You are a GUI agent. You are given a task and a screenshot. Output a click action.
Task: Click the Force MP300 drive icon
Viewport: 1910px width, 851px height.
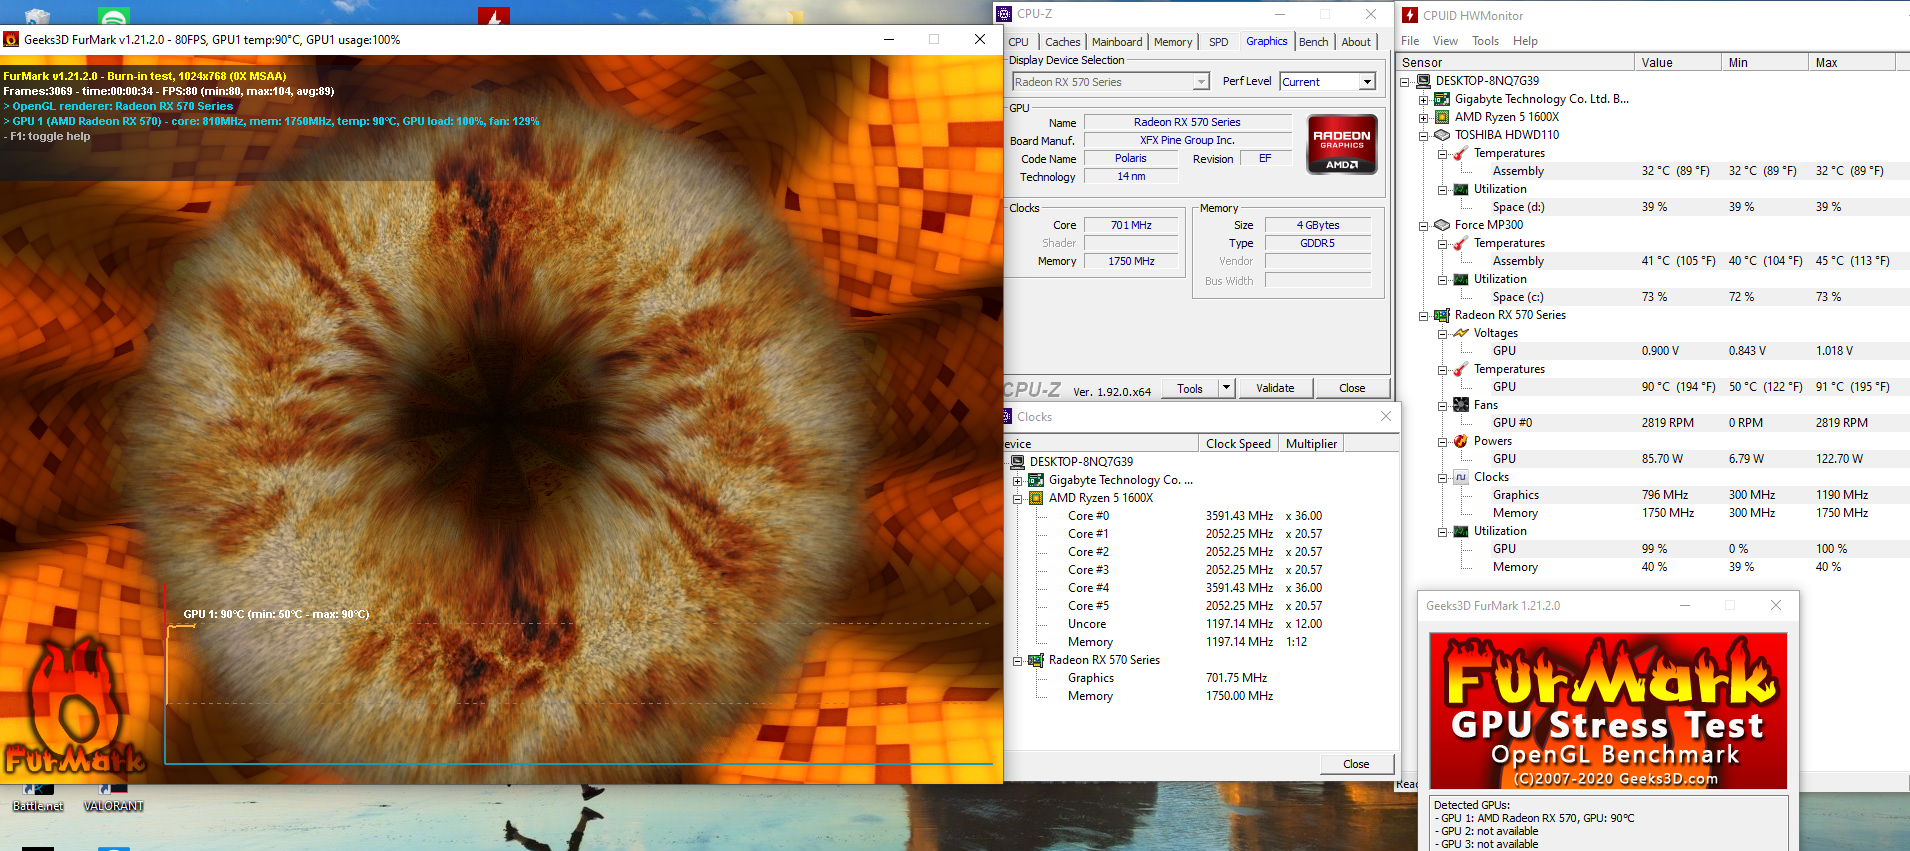point(1442,225)
